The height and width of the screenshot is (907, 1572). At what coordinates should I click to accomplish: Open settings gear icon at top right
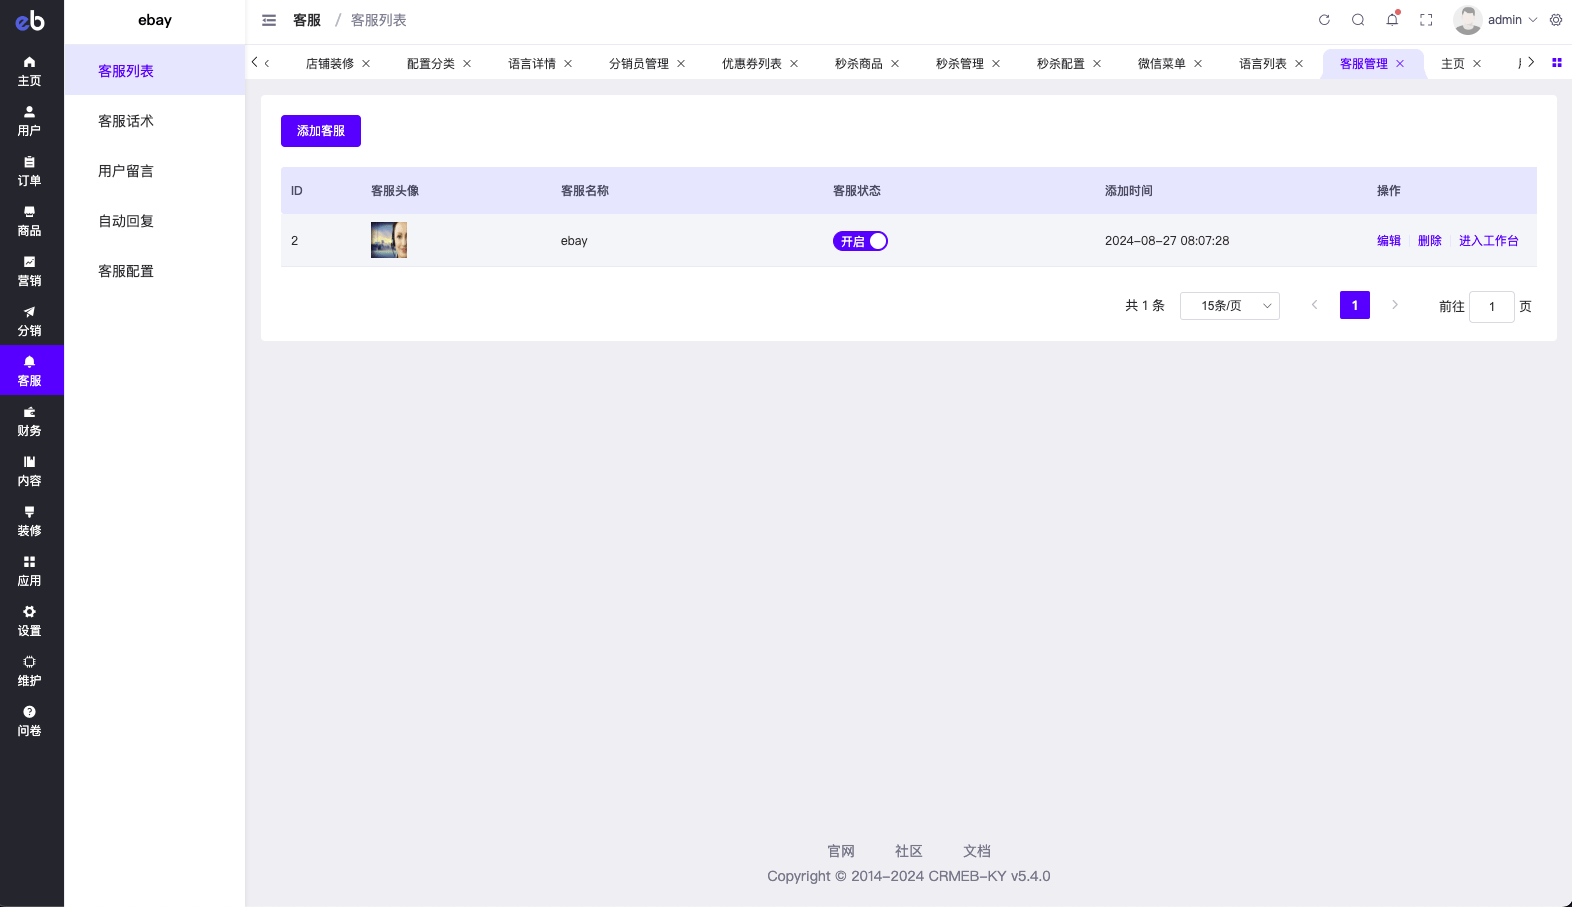(x=1556, y=20)
